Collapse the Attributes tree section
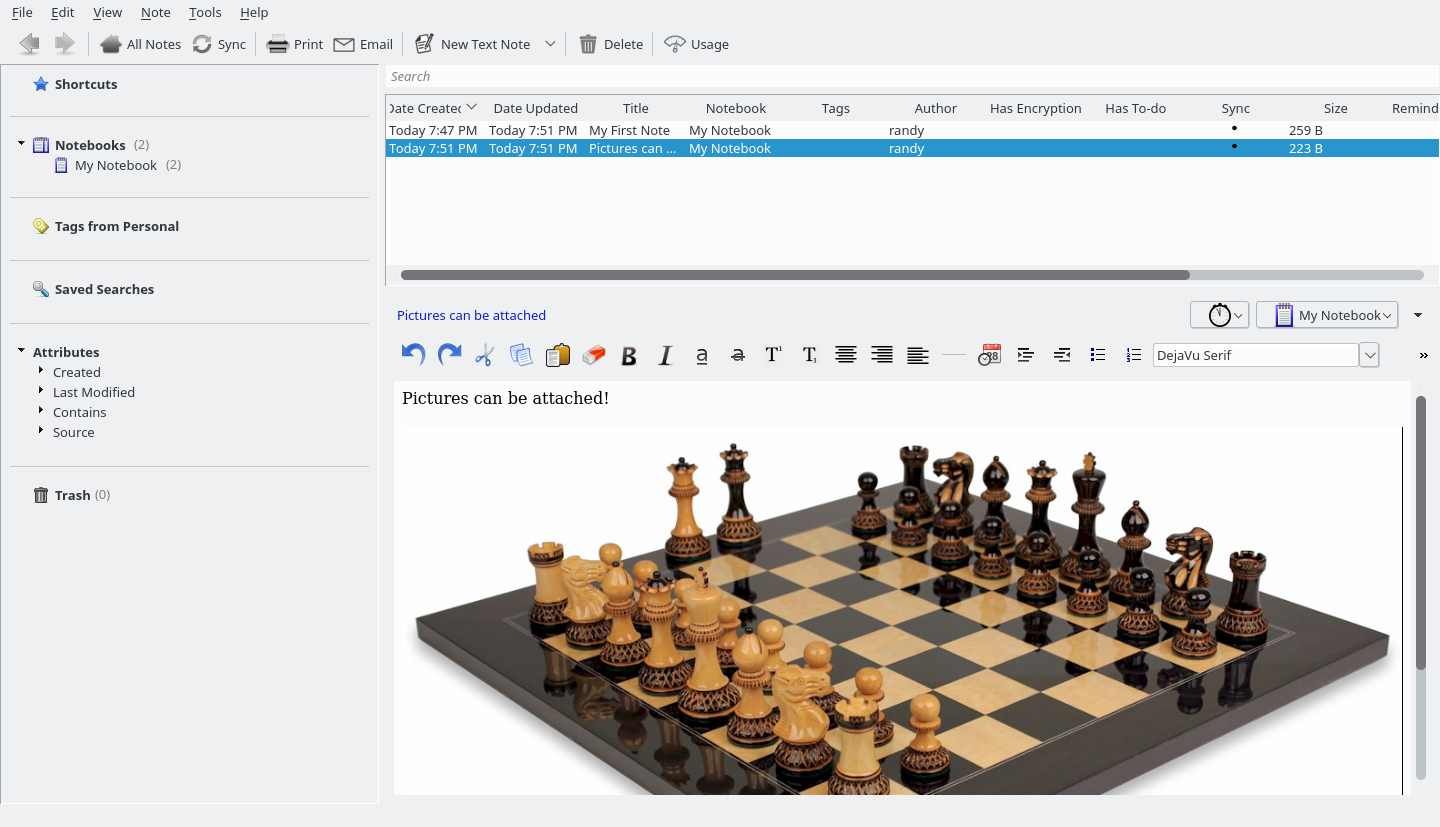This screenshot has height=827, width=1440. (21, 352)
